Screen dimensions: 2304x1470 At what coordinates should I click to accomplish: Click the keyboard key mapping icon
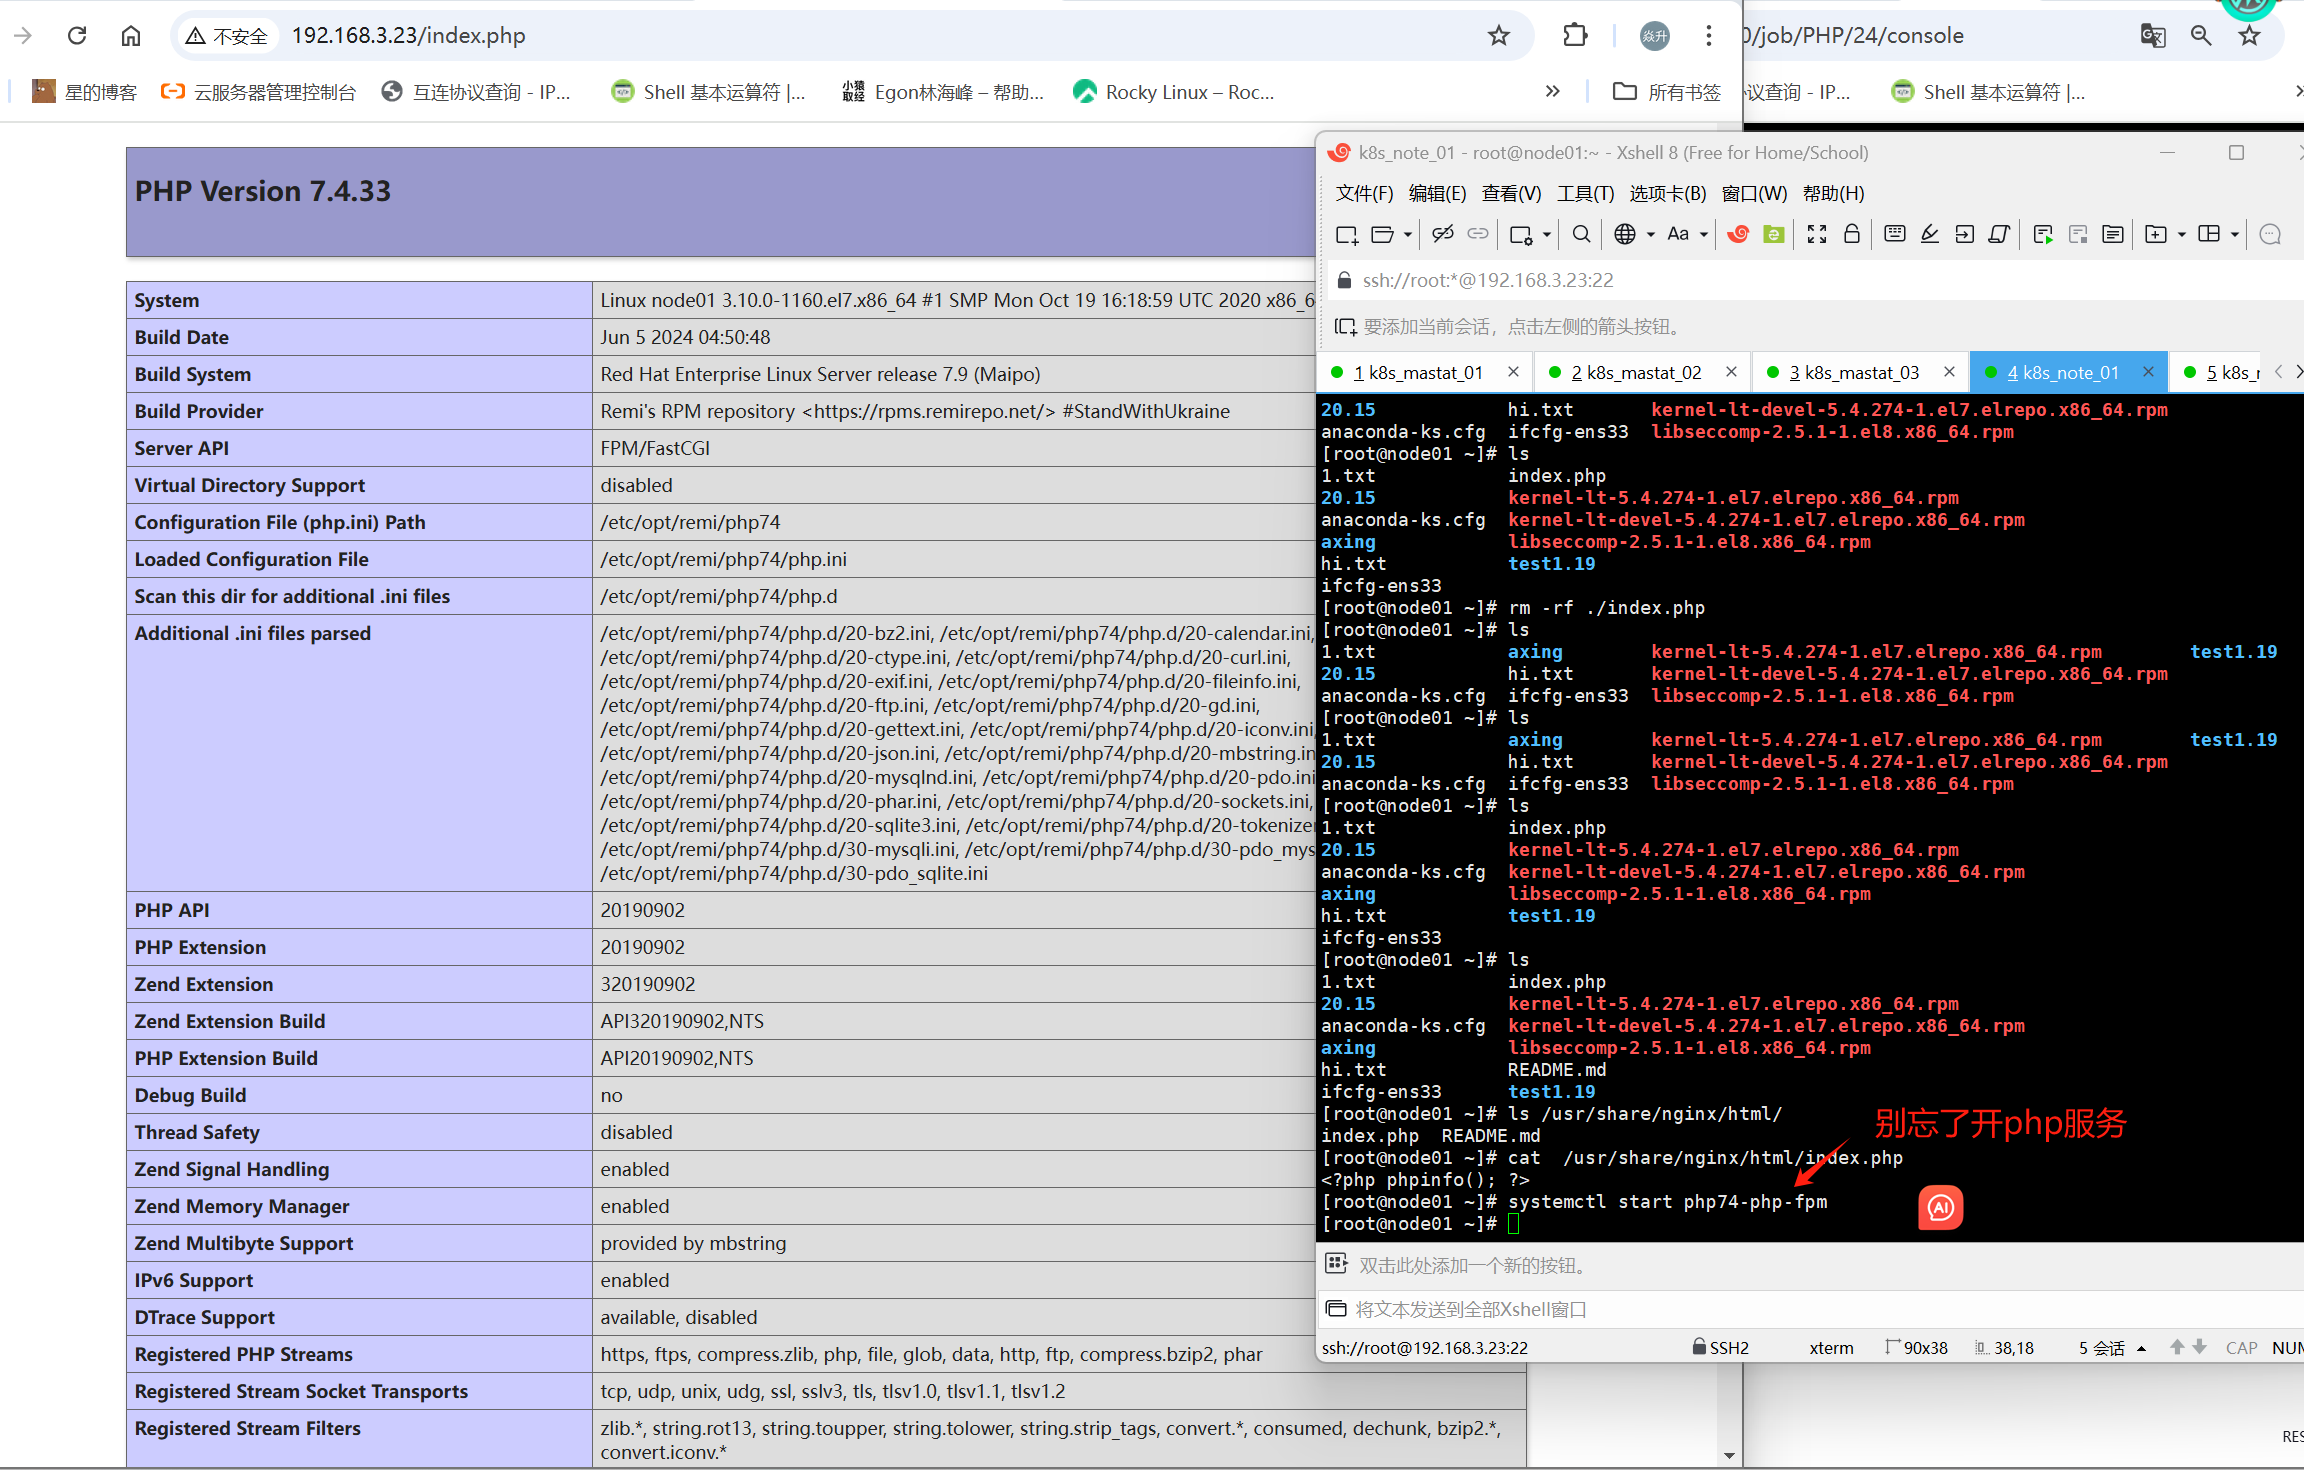tap(1894, 234)
